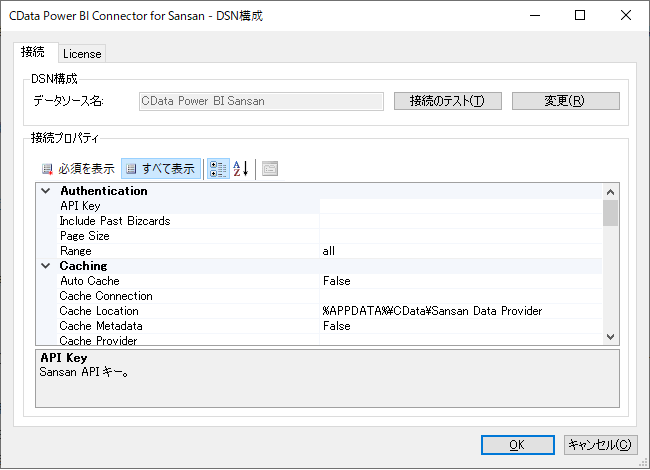Switch to the License tab
This screenshot has width=650, height=470.
coord(82,54)
